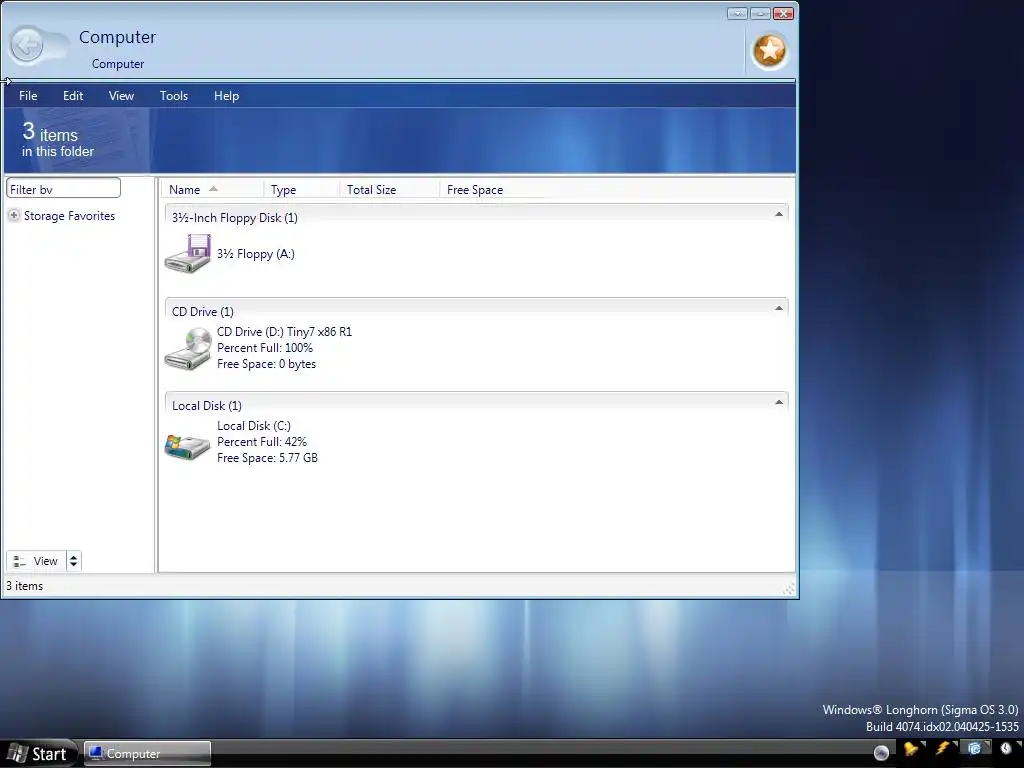1024x768 pixels.
Task: Open the View button's up-down arrow dropdown
Action: [74, 561]
